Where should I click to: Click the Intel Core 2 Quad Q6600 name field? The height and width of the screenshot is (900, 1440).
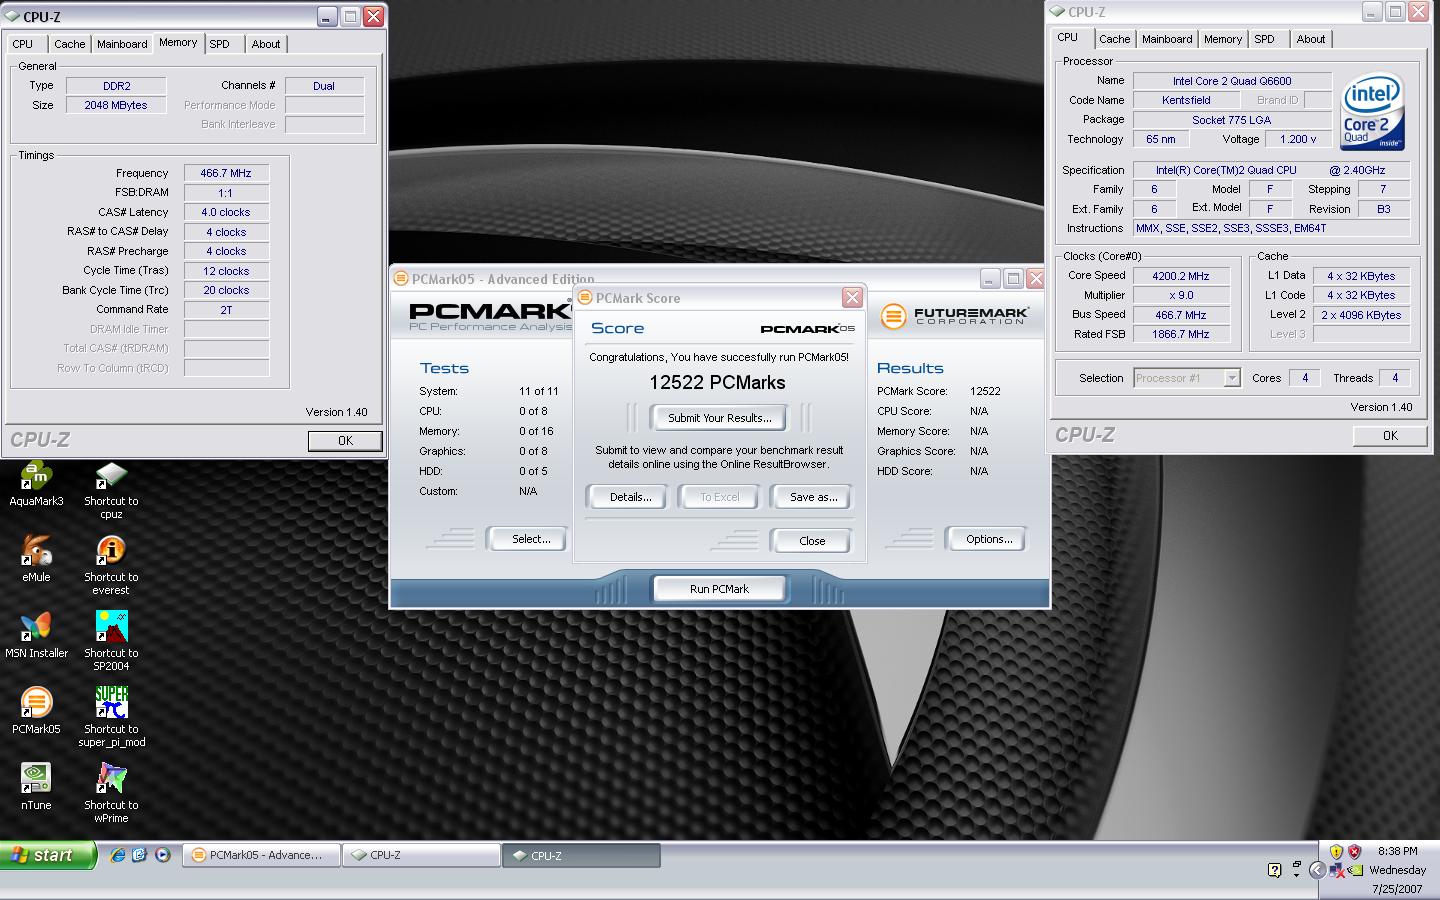[1232, 81]
